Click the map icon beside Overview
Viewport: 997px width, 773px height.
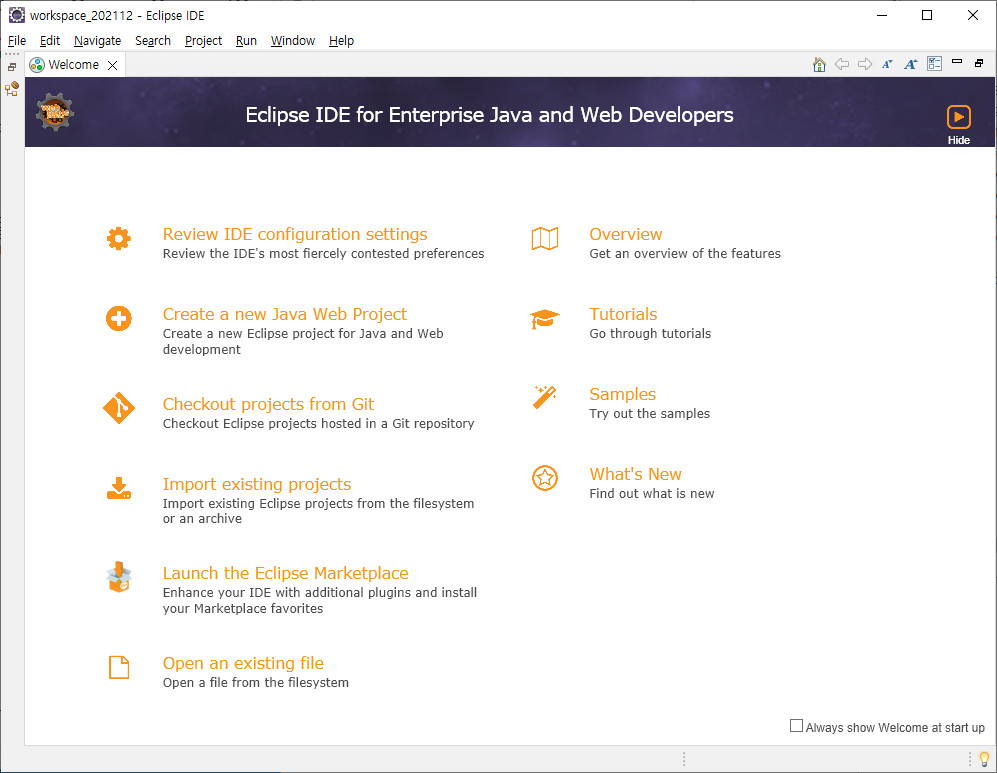545,238
